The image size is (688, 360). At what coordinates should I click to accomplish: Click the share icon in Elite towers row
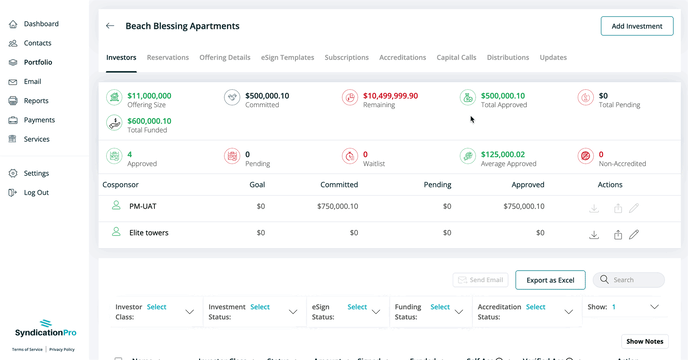618,235
